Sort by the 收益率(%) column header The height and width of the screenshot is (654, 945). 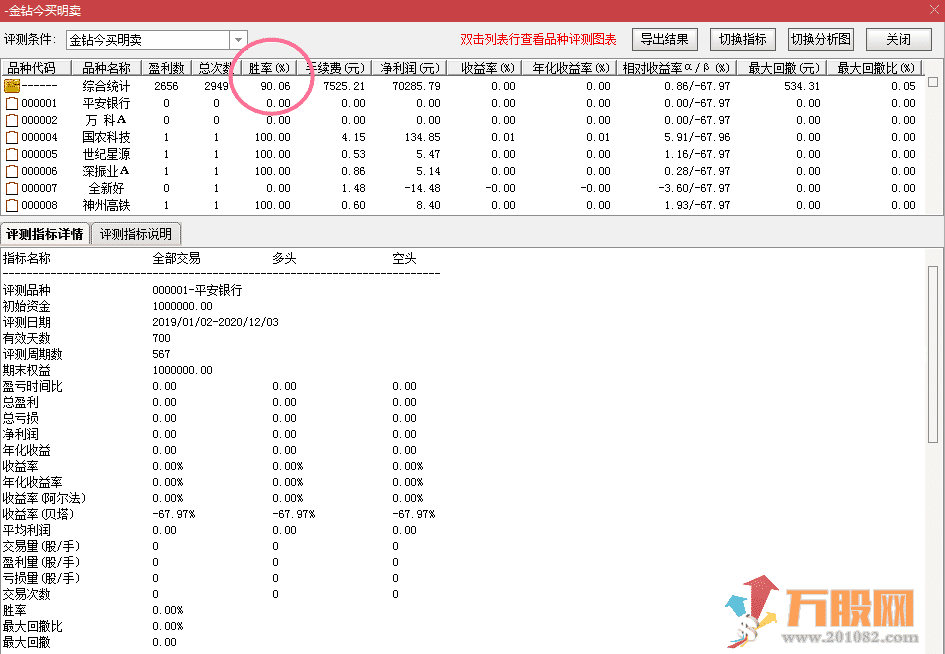(x=485, y=68)
